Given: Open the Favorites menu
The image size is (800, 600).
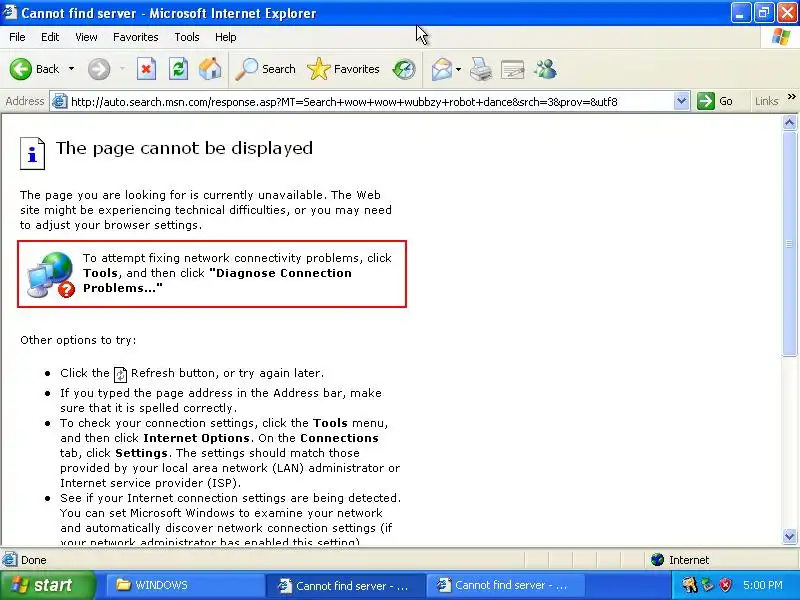Looking at the screenshot, I should (136, 37).
